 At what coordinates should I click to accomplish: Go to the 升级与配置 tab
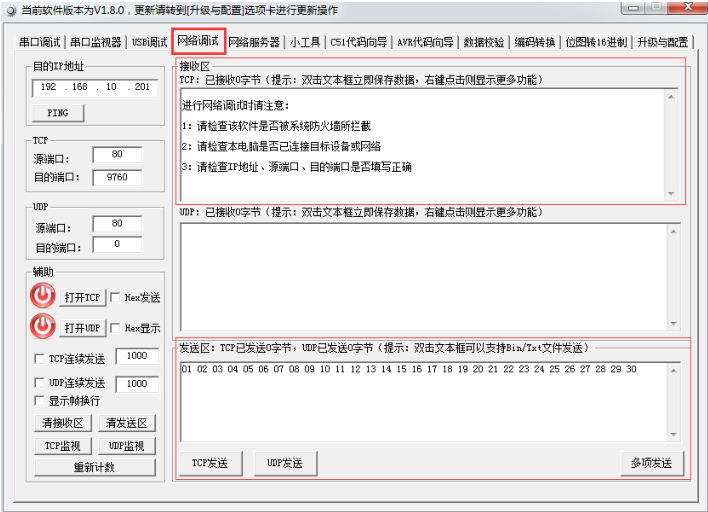point(662,42)
